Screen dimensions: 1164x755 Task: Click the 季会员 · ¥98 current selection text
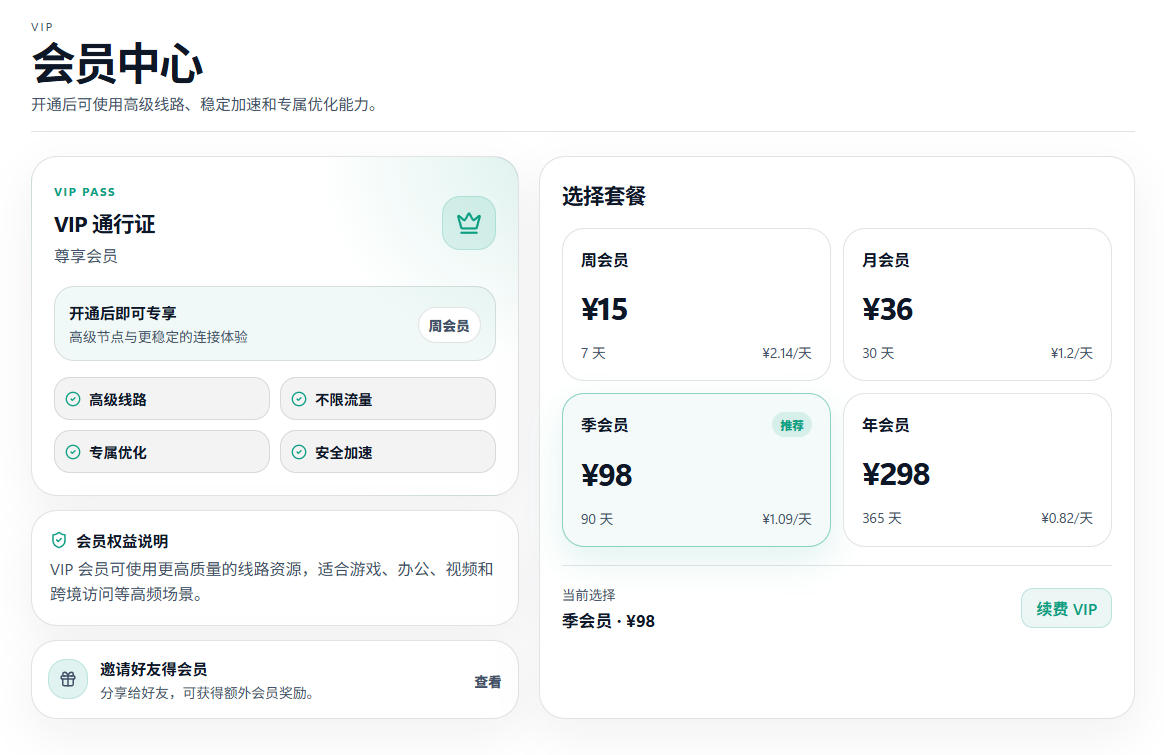pos(608,621)
